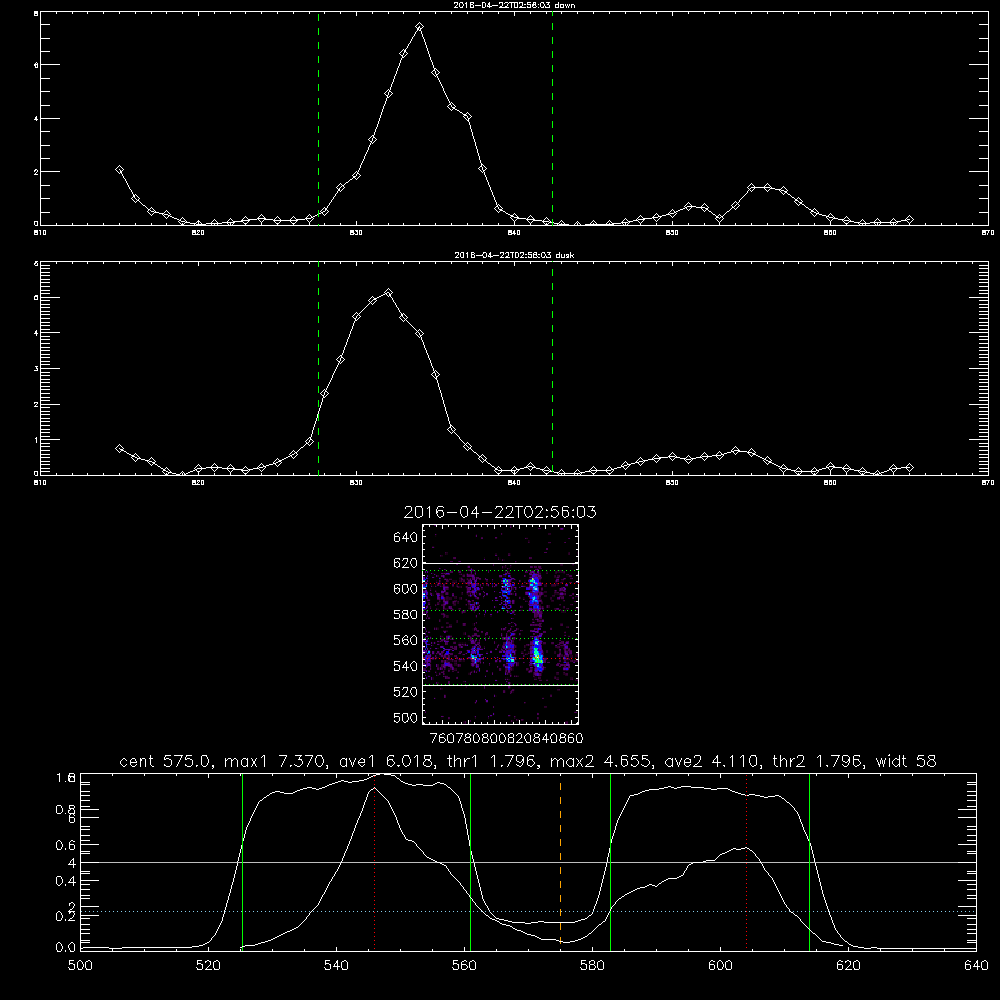Click the 640 label on bottom plot x-axis
The width and height of the screenshot is (1000, 1000).
976,966
